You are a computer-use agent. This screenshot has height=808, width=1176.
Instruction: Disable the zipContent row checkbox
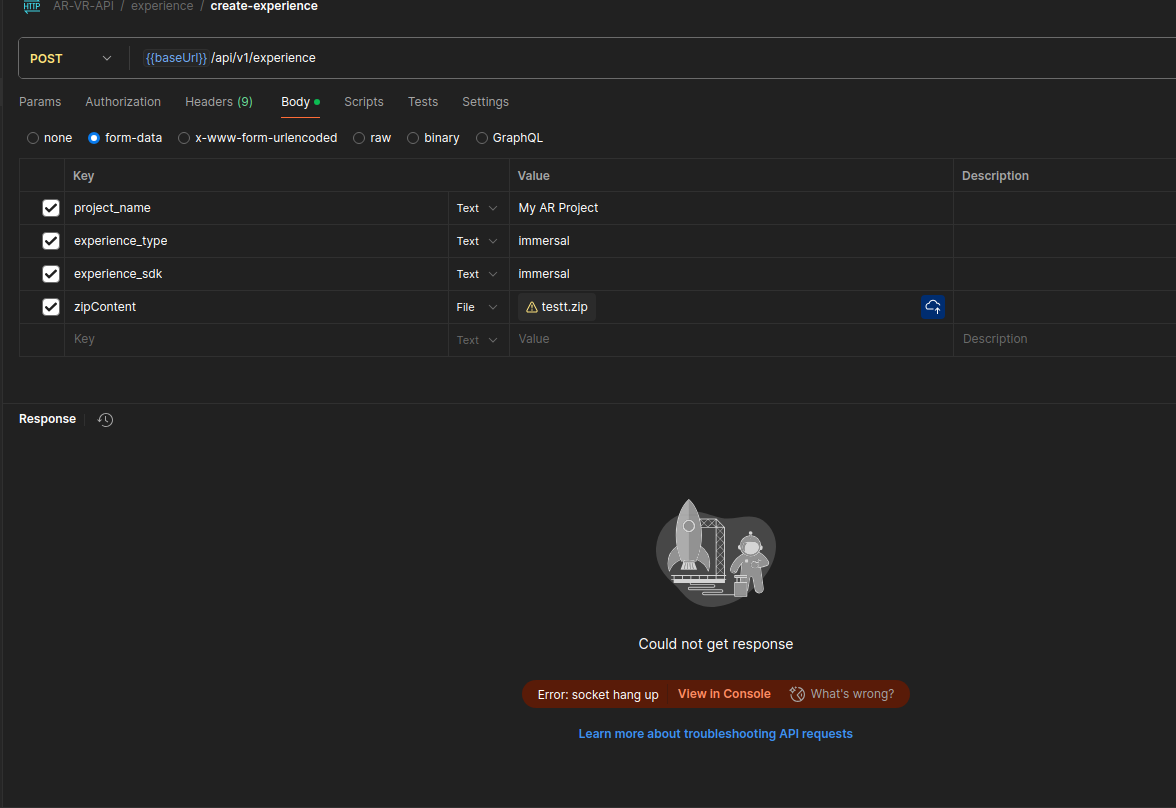(51, 307)
